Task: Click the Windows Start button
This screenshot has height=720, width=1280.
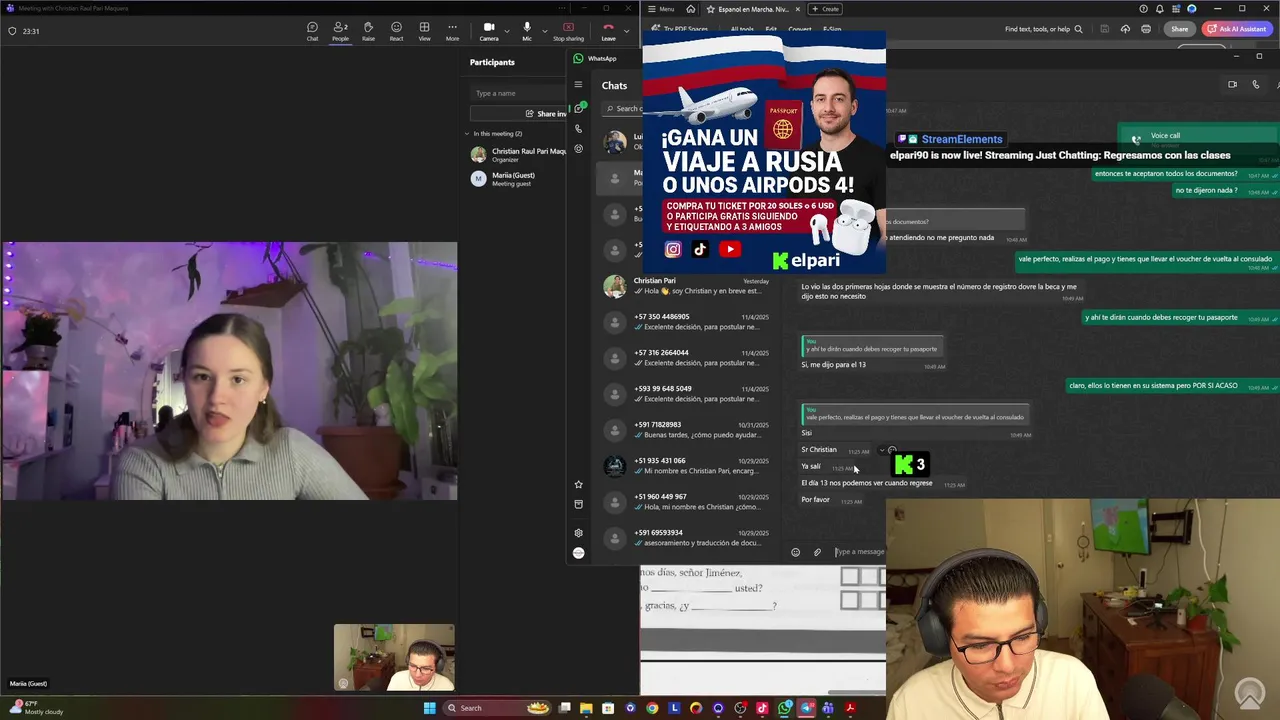Action: click(x=430, y=708)
